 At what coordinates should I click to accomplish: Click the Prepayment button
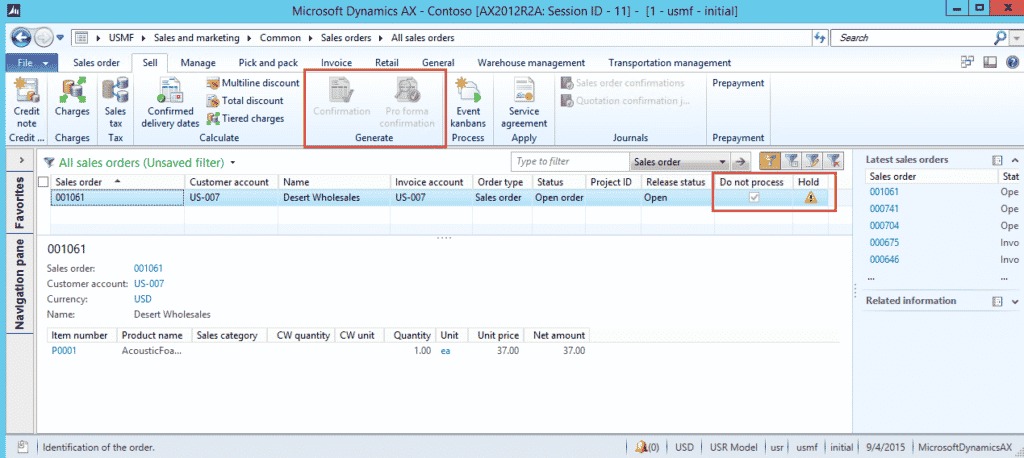coord(738,83)
